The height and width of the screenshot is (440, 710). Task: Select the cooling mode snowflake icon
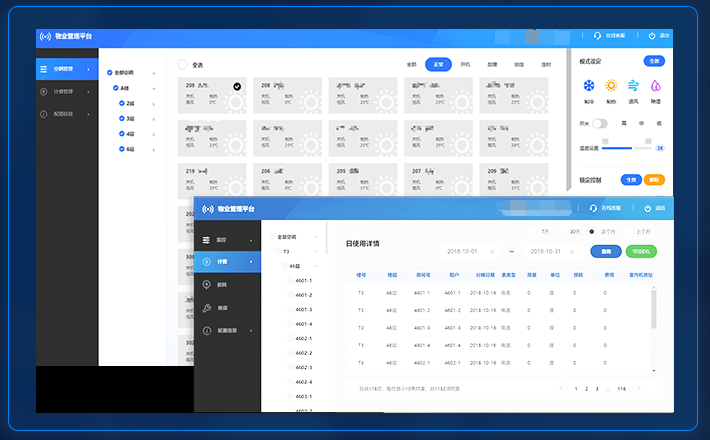(589, 87)
